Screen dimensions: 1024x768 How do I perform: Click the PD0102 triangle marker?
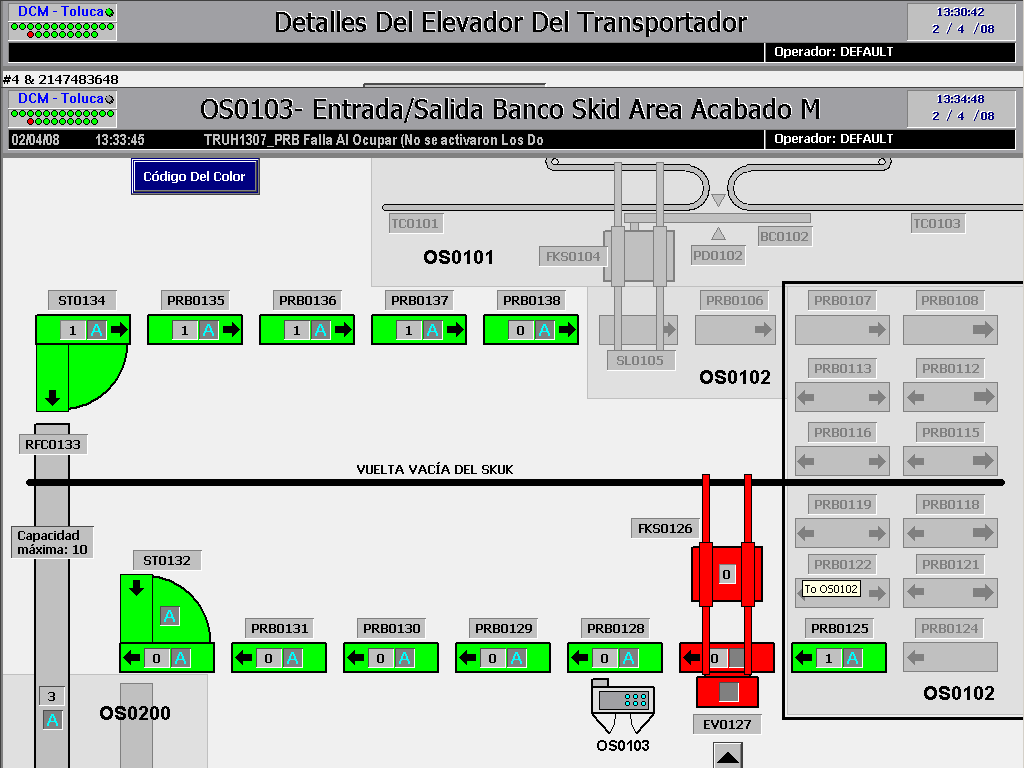pyautogui.click(x=718, y=234)
